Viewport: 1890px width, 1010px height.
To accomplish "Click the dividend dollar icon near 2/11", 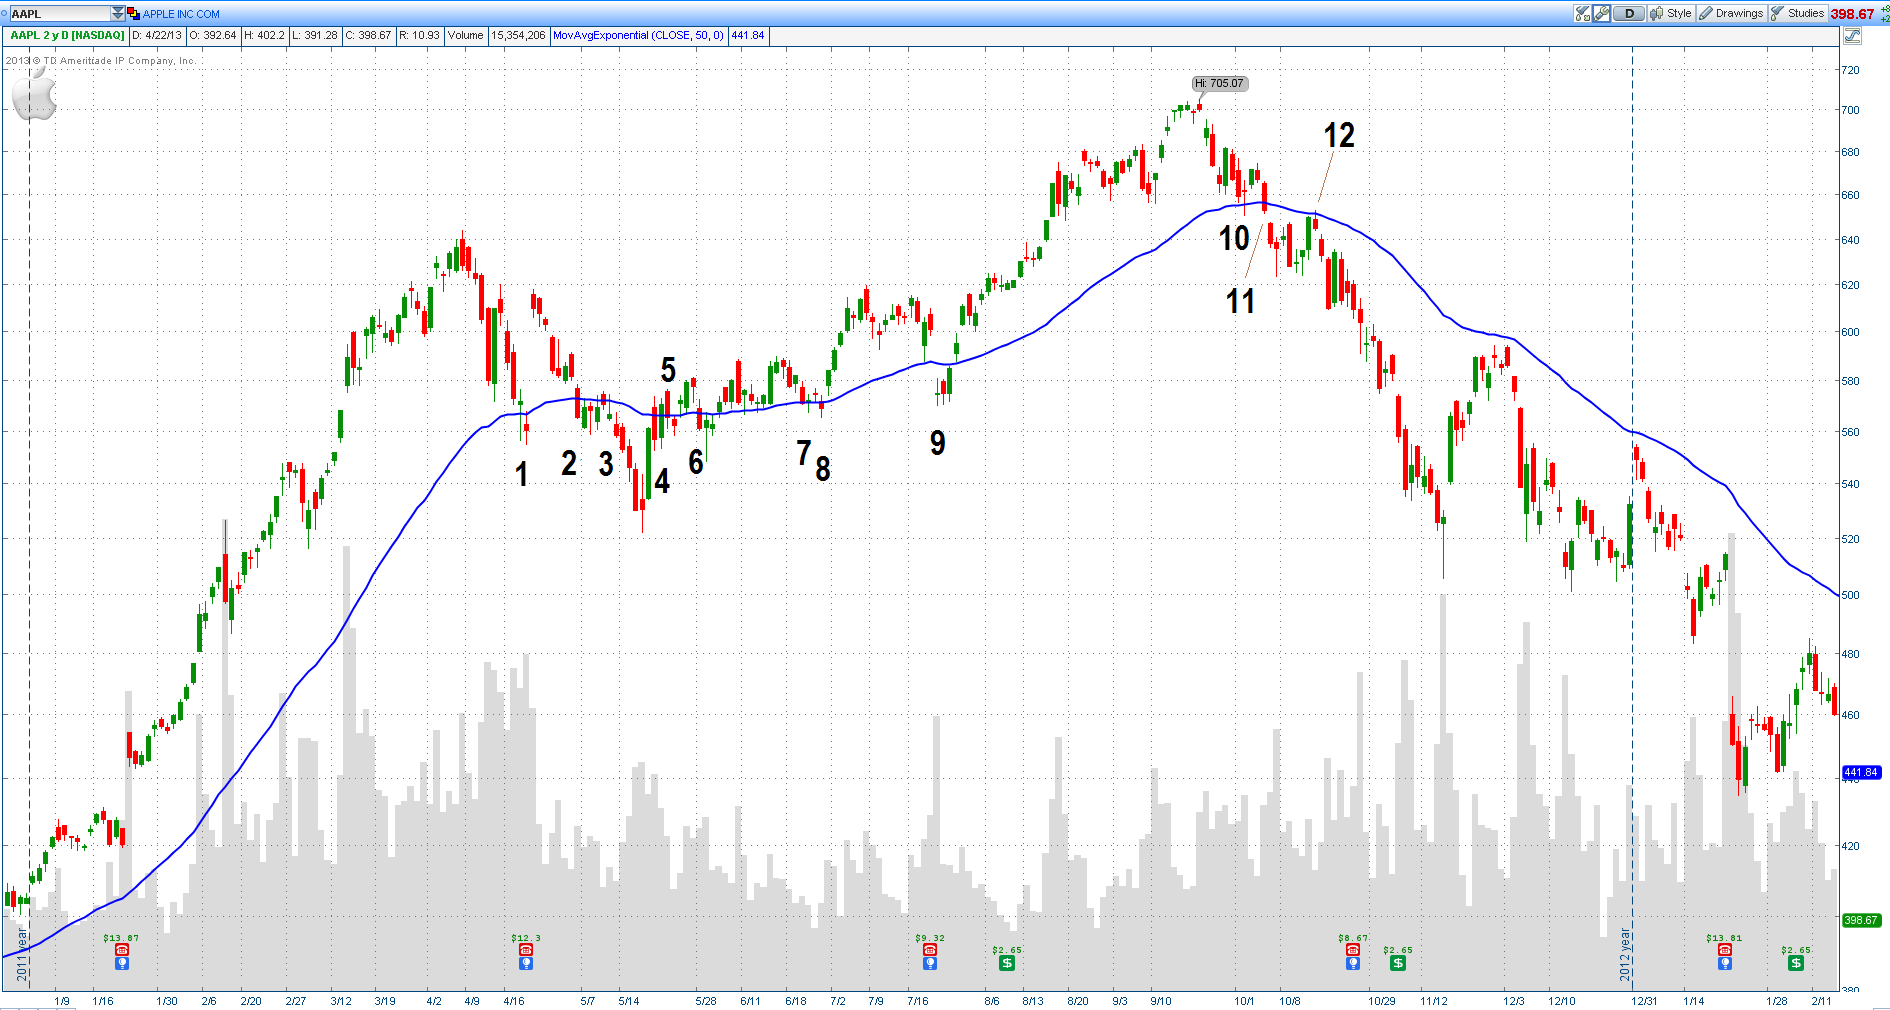I will tap(1796, 963).
